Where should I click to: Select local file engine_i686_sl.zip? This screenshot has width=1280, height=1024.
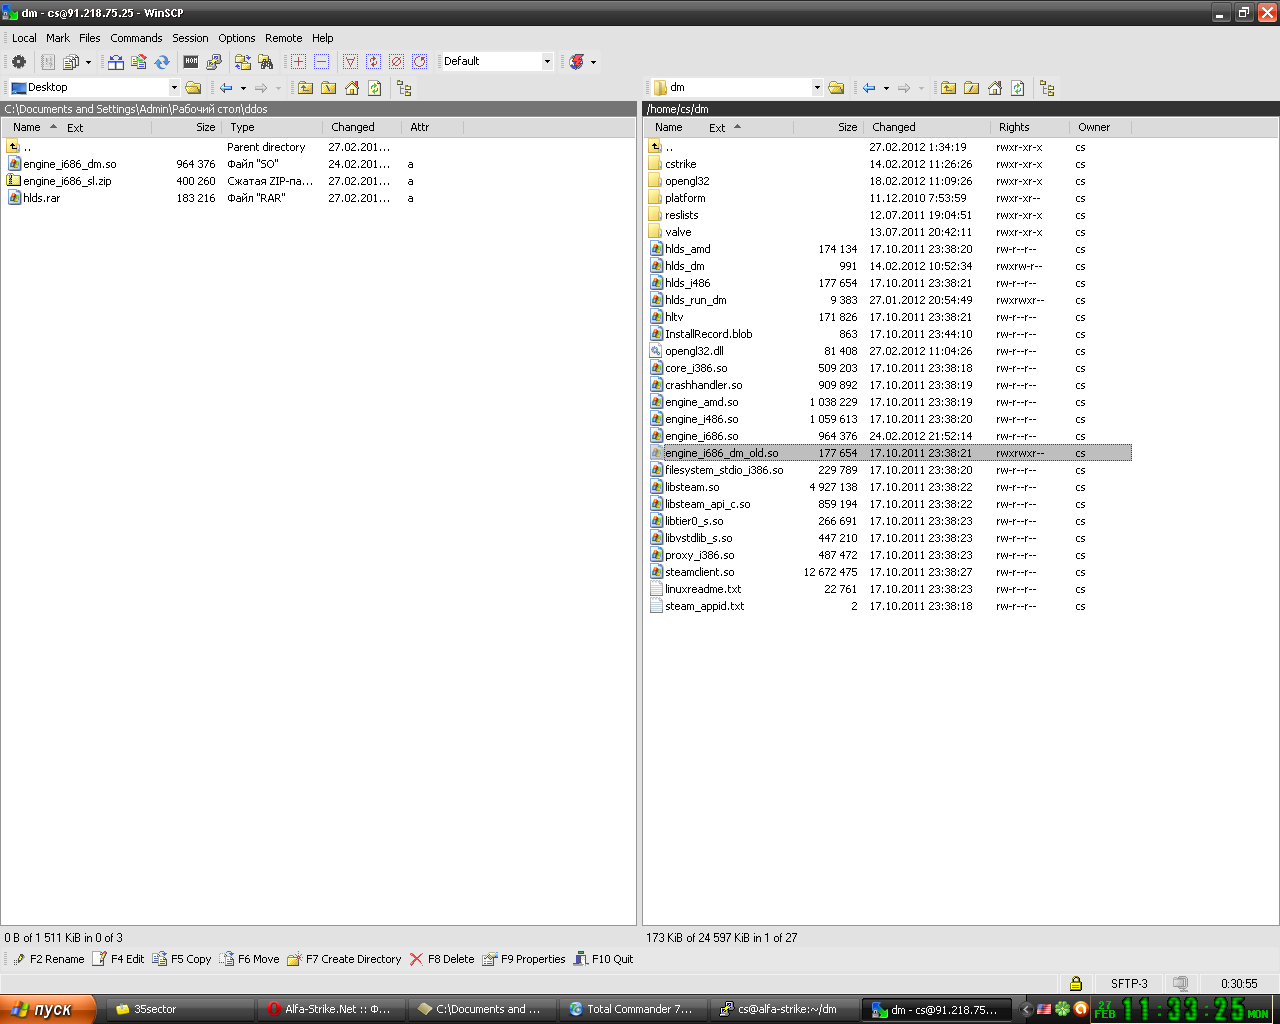[x=67, y=181]
